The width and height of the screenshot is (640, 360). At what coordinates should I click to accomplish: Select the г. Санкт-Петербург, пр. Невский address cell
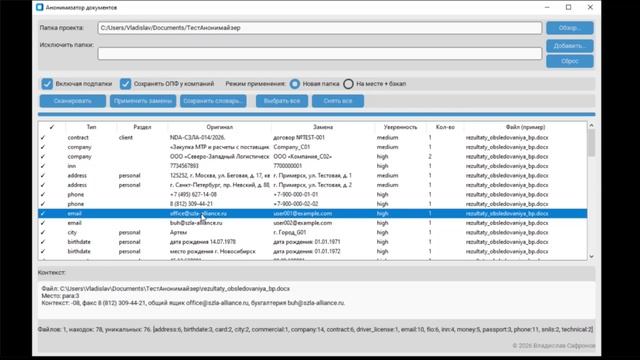coord(220,185)
